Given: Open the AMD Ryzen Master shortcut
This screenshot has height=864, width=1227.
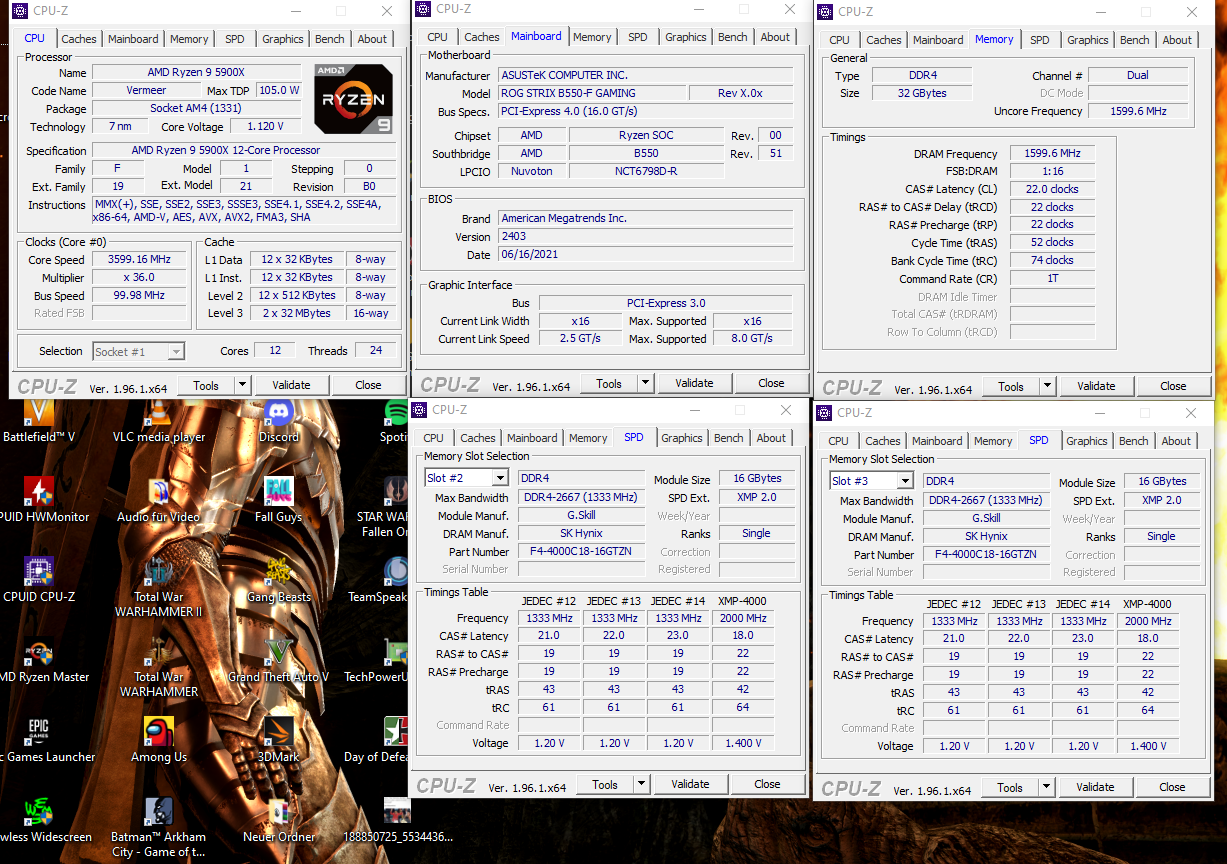Looking at the screenshot, I should coord(39,652).
